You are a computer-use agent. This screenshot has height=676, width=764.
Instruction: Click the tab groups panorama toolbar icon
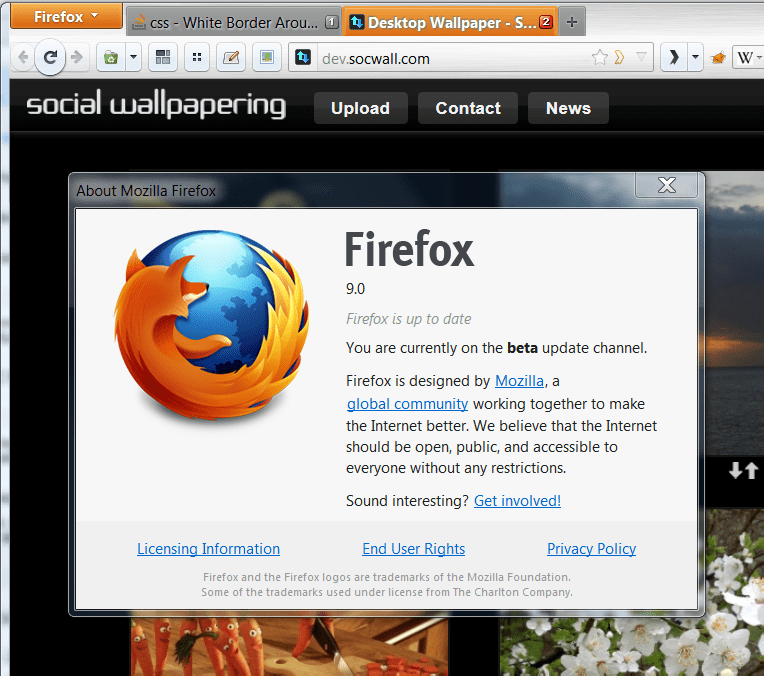(163, 58)
